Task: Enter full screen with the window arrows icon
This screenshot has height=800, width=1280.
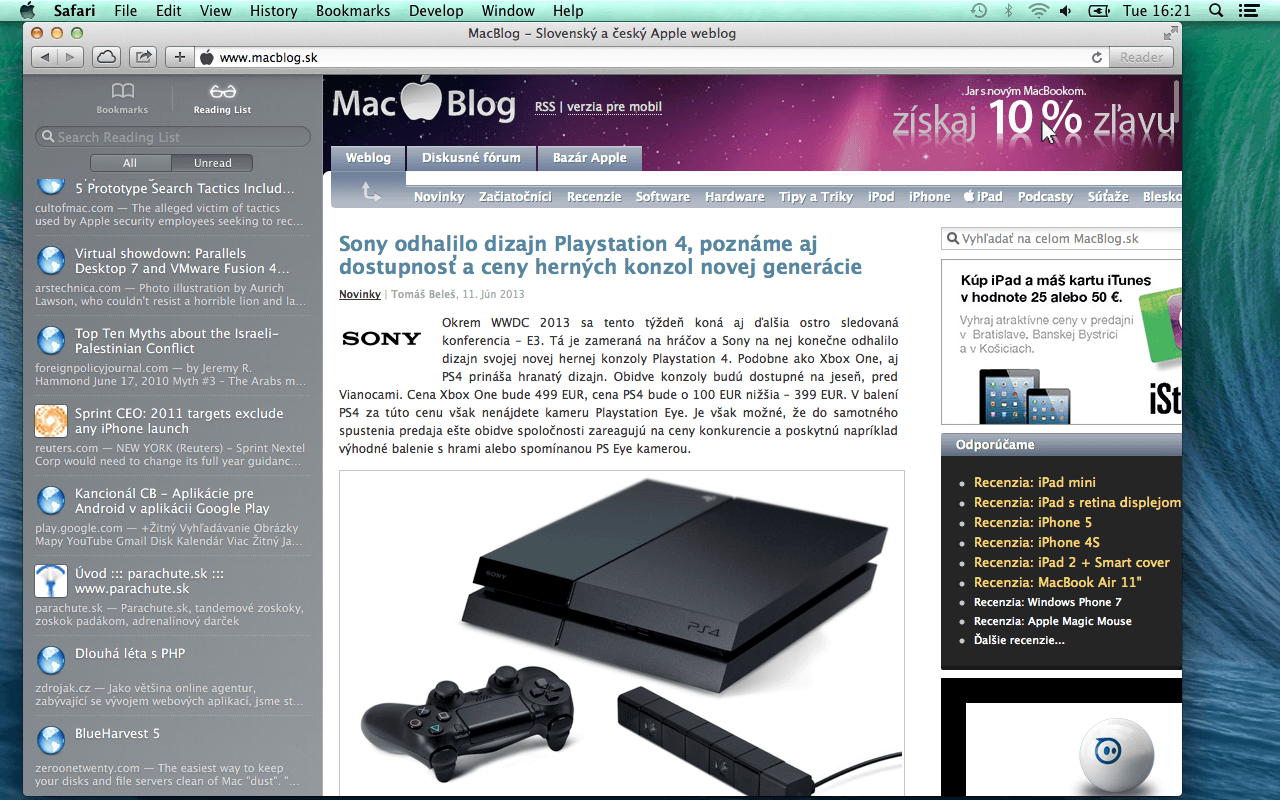Action: coord(1170,33)
